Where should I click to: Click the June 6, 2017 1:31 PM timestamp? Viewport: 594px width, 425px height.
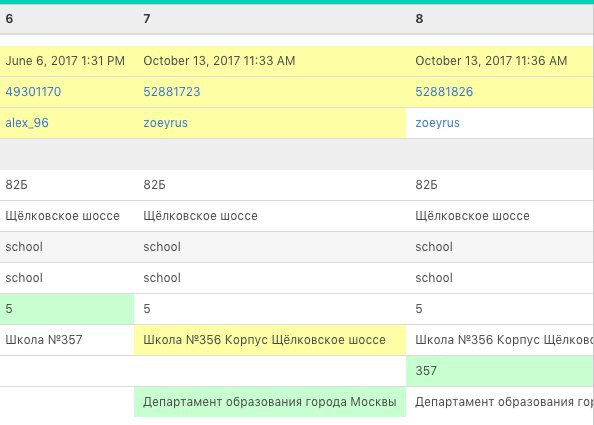[65, 61]
